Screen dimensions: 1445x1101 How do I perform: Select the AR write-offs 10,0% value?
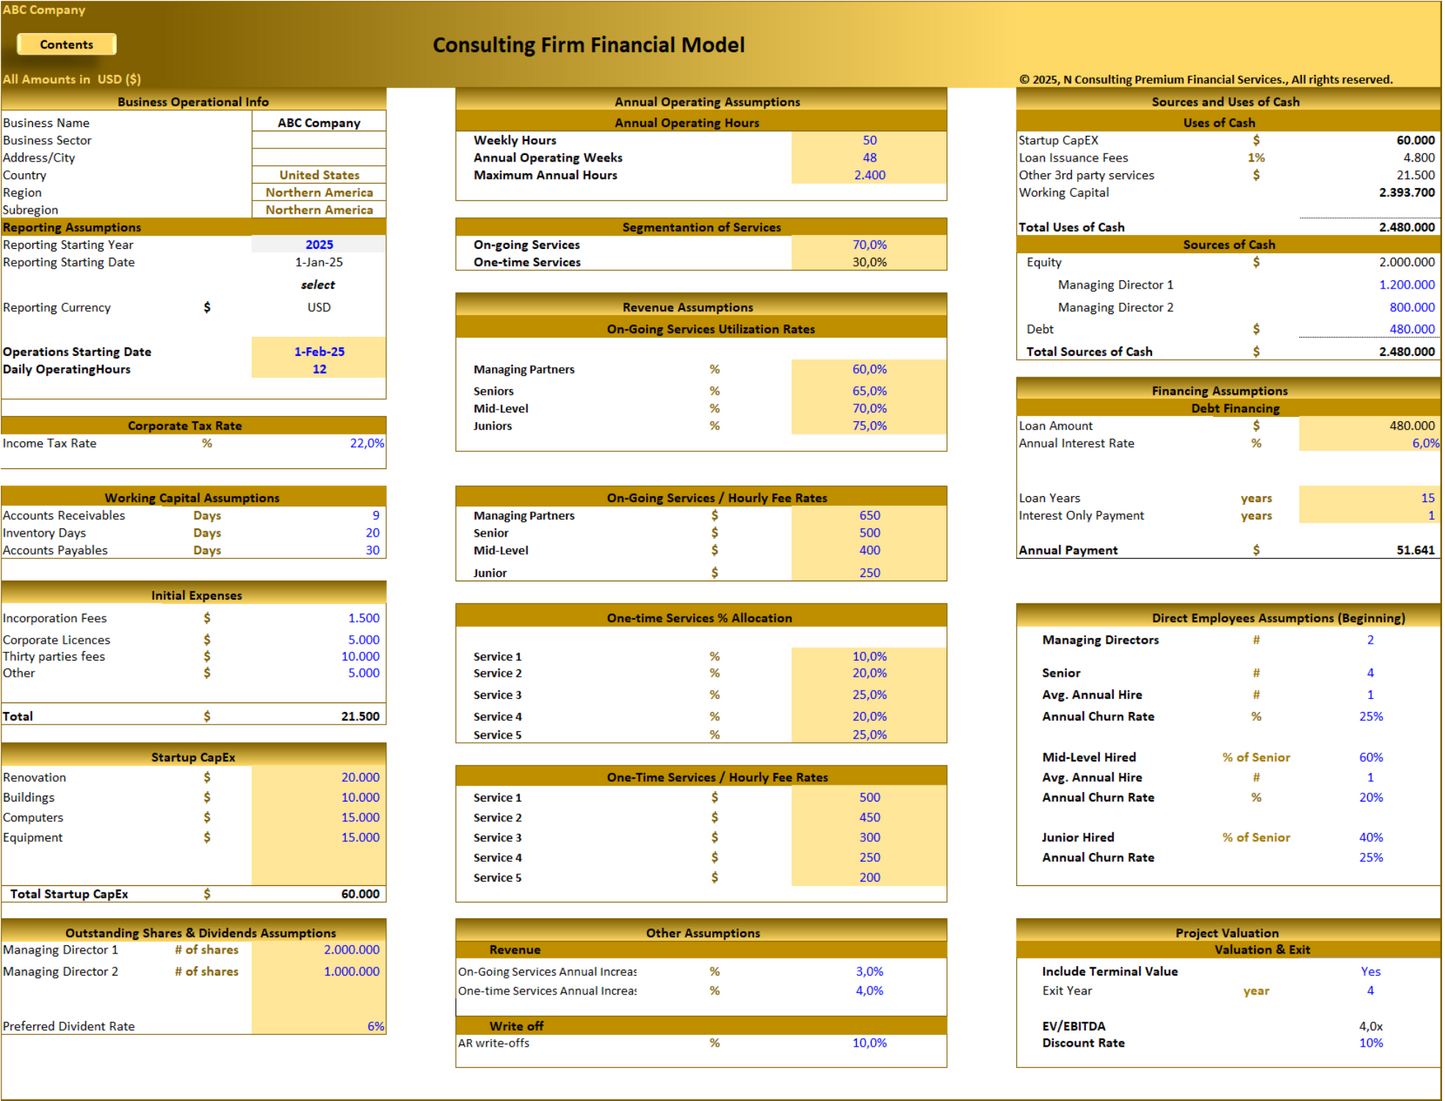tap(869, 1043)
